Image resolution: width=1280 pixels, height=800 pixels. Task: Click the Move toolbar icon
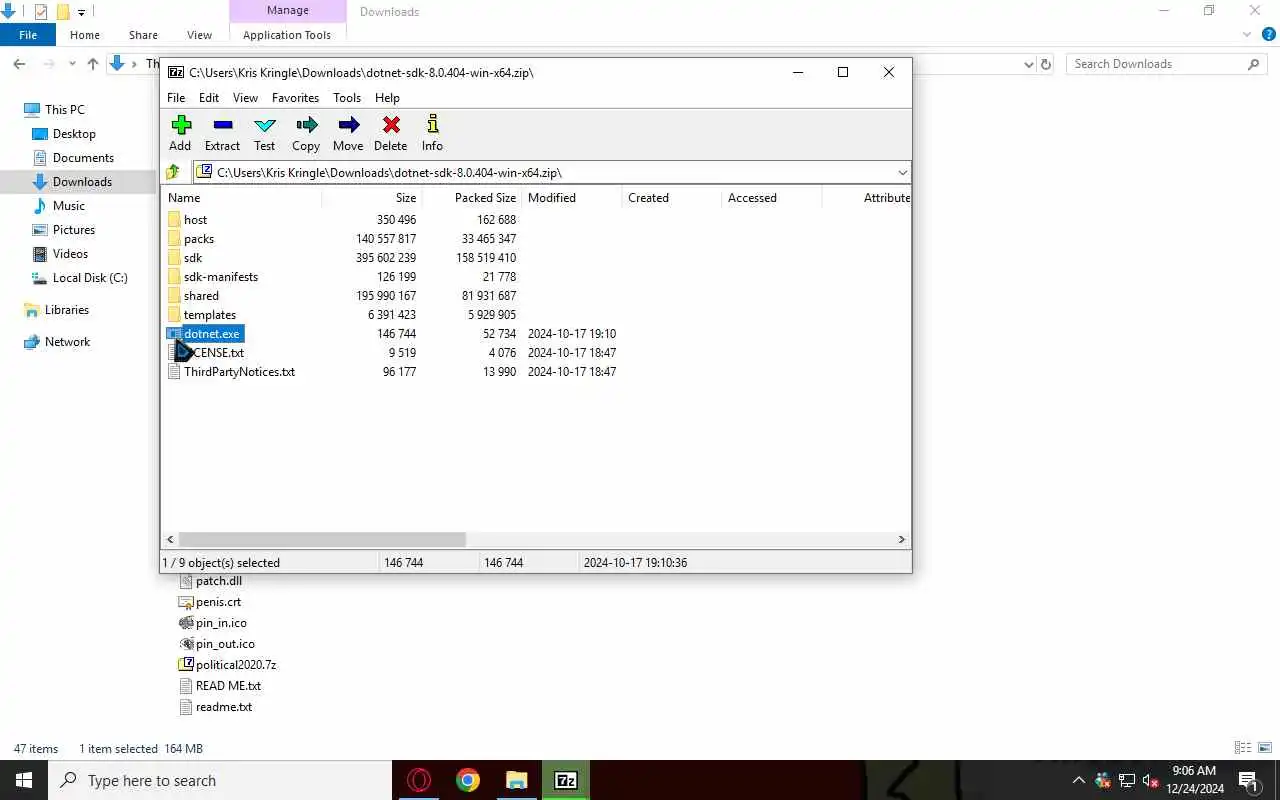click(x=348, y=125)
